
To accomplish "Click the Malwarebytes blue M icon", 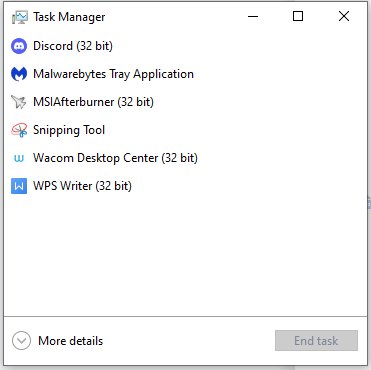I will coord(19,74).
